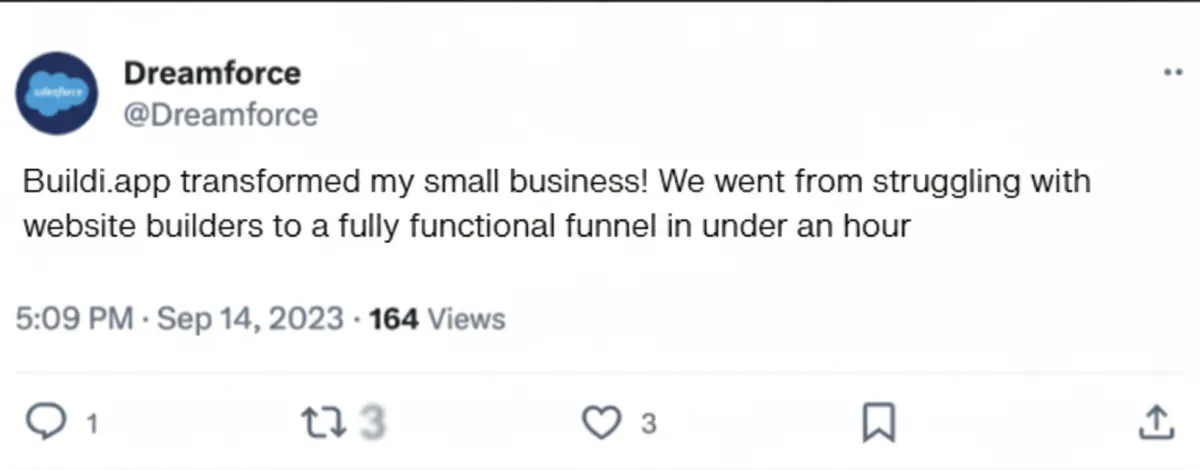Click the Dreamforce display name

212,73
